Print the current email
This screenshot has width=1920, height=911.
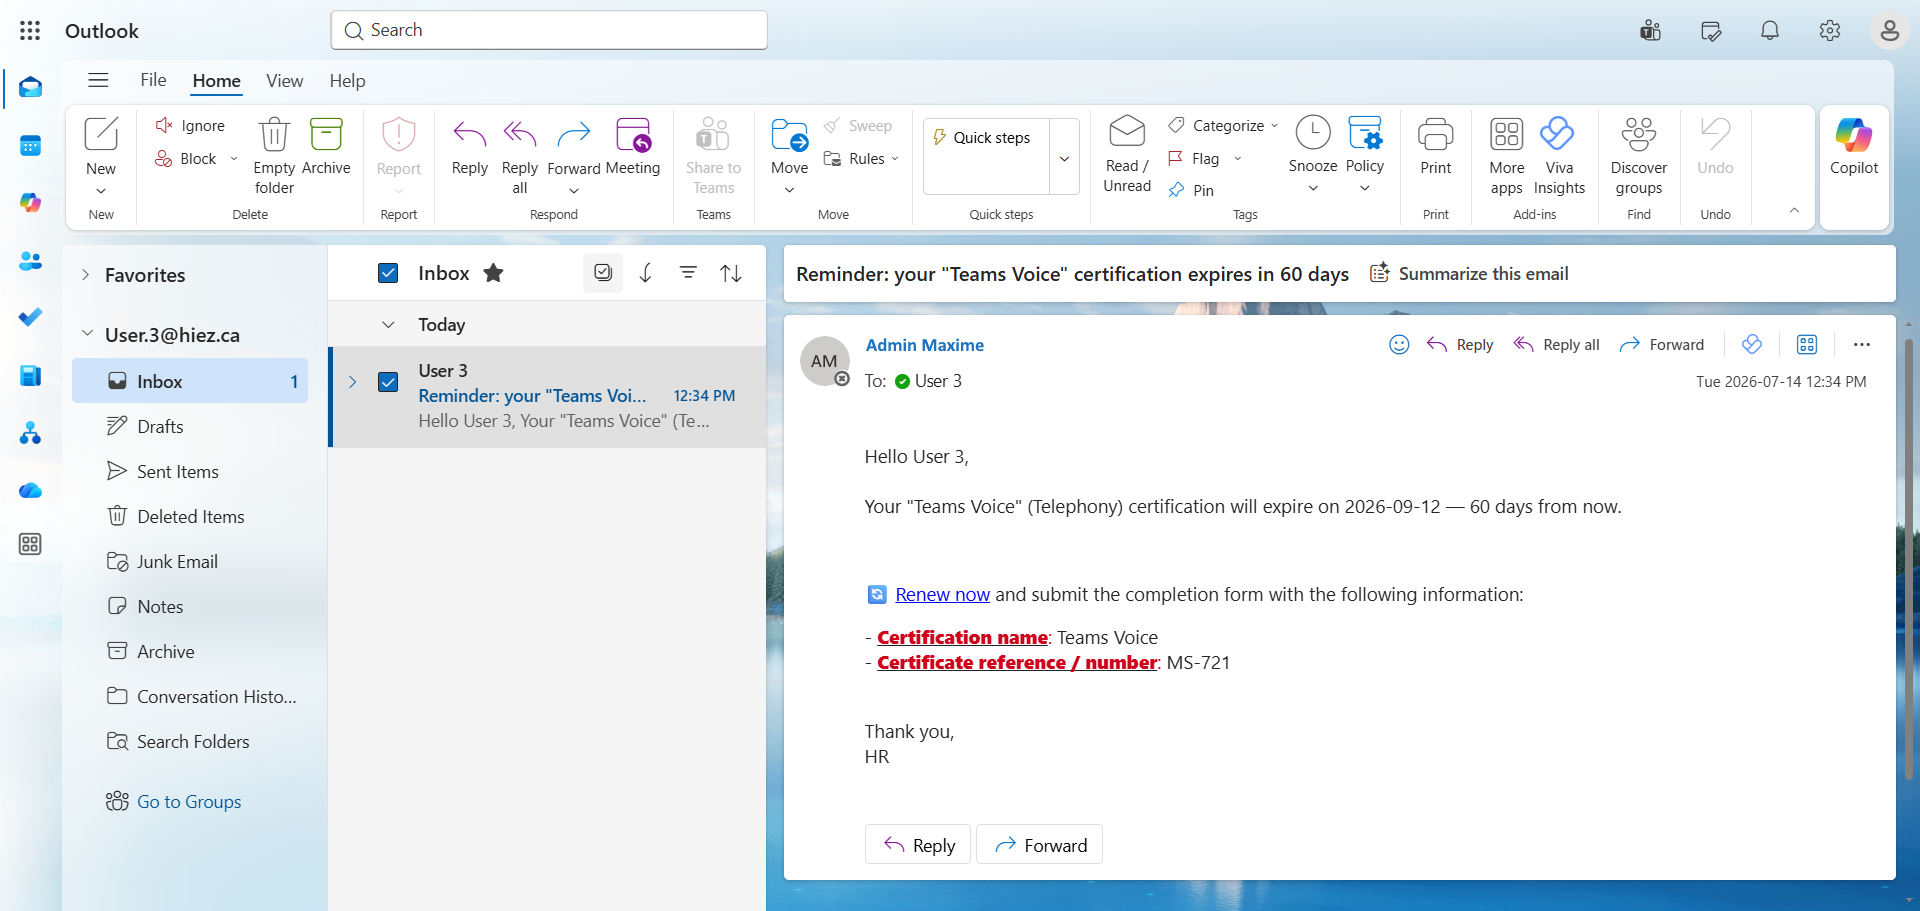(1435, 146)
